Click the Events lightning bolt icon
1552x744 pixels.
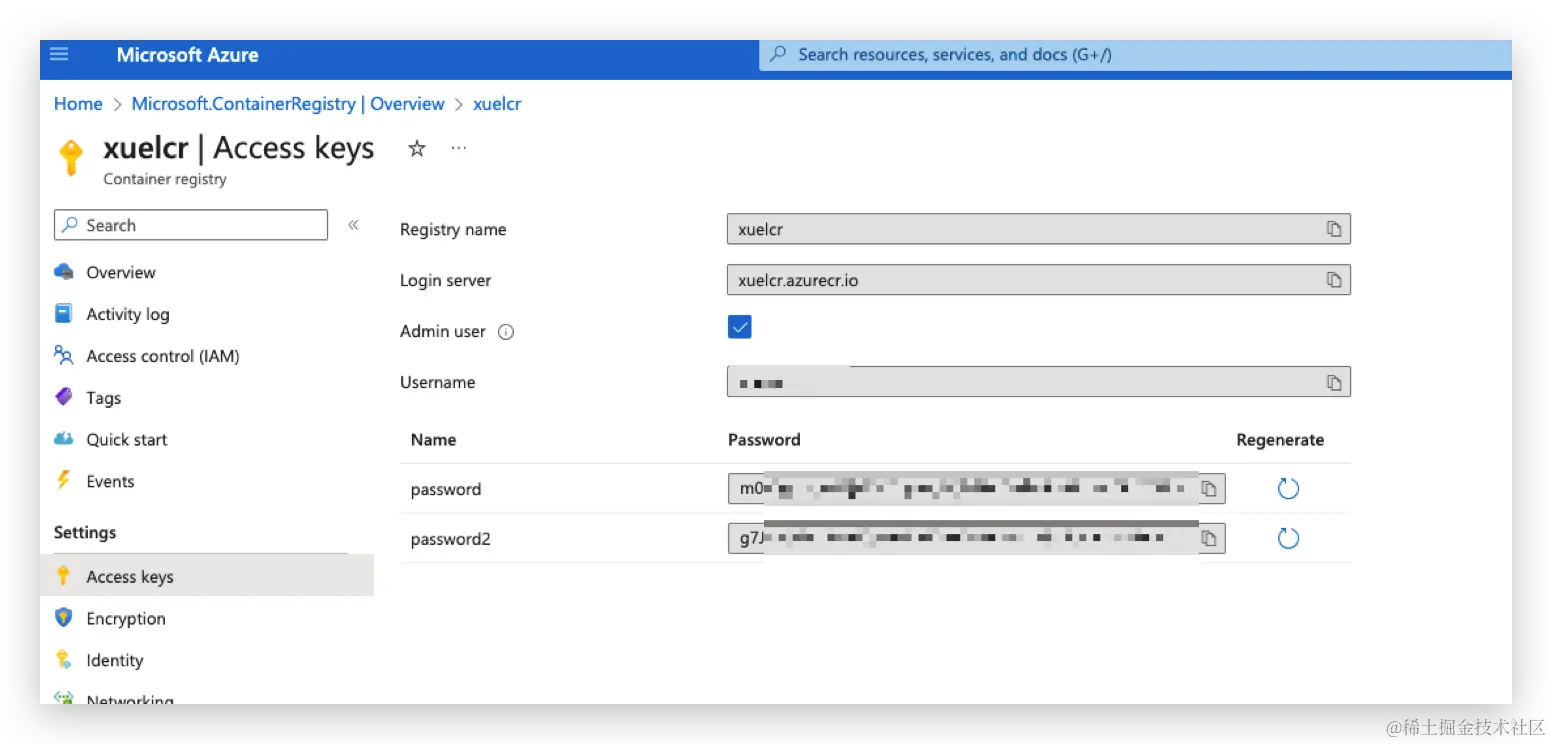(x=64, y=480)
